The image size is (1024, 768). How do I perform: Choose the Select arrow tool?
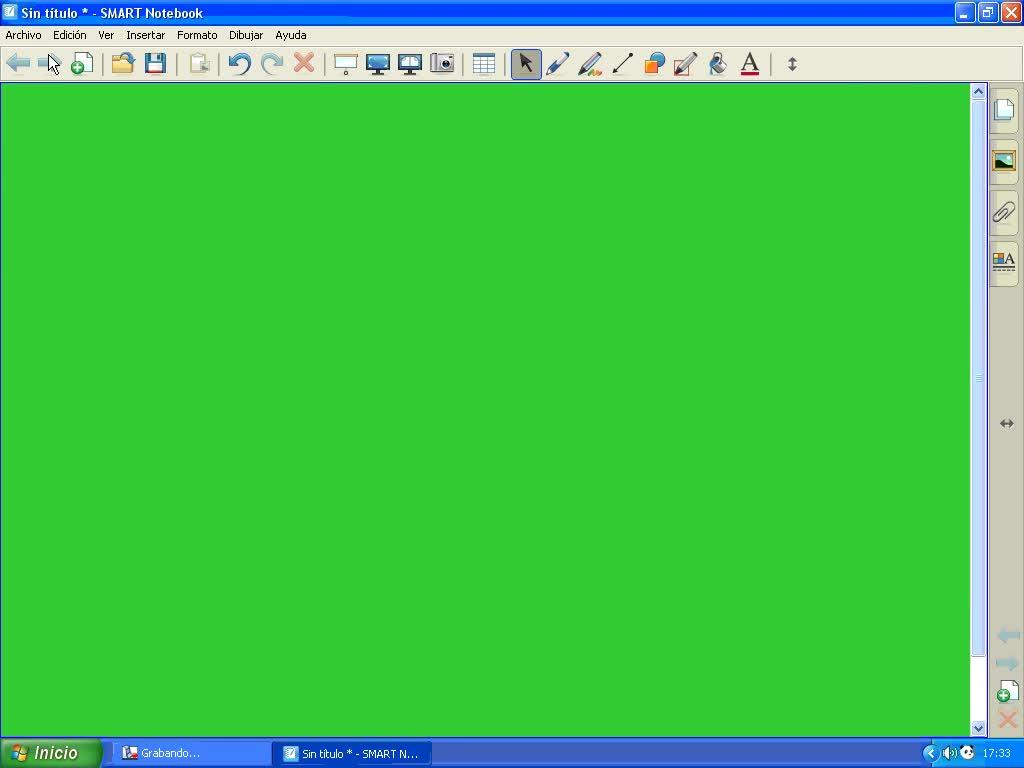(526, 64)
